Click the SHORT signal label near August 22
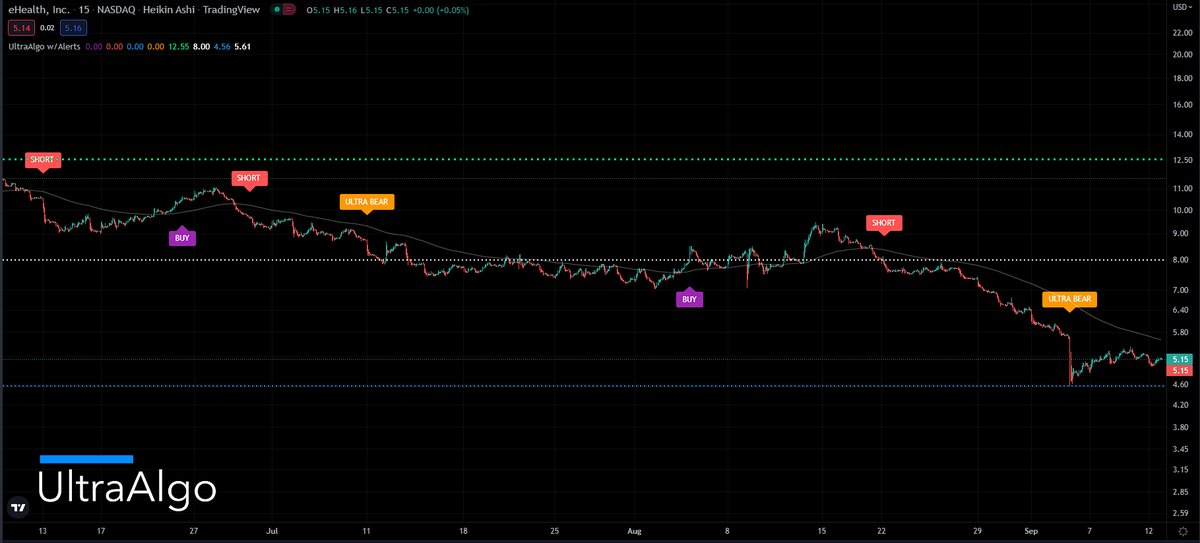Viewport: 1200px width, 543px height. pos(883,223)
